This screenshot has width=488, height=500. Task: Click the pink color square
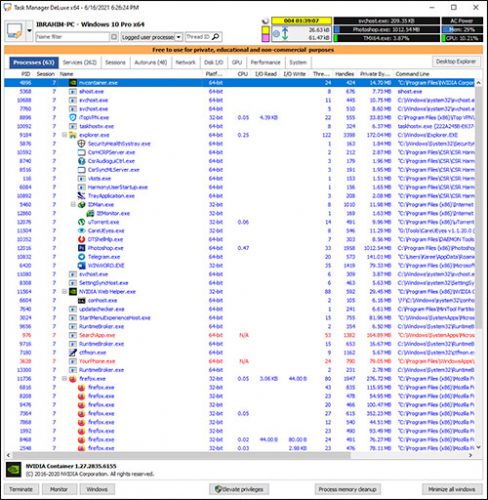pyautogui.click(x=266, y=38)
